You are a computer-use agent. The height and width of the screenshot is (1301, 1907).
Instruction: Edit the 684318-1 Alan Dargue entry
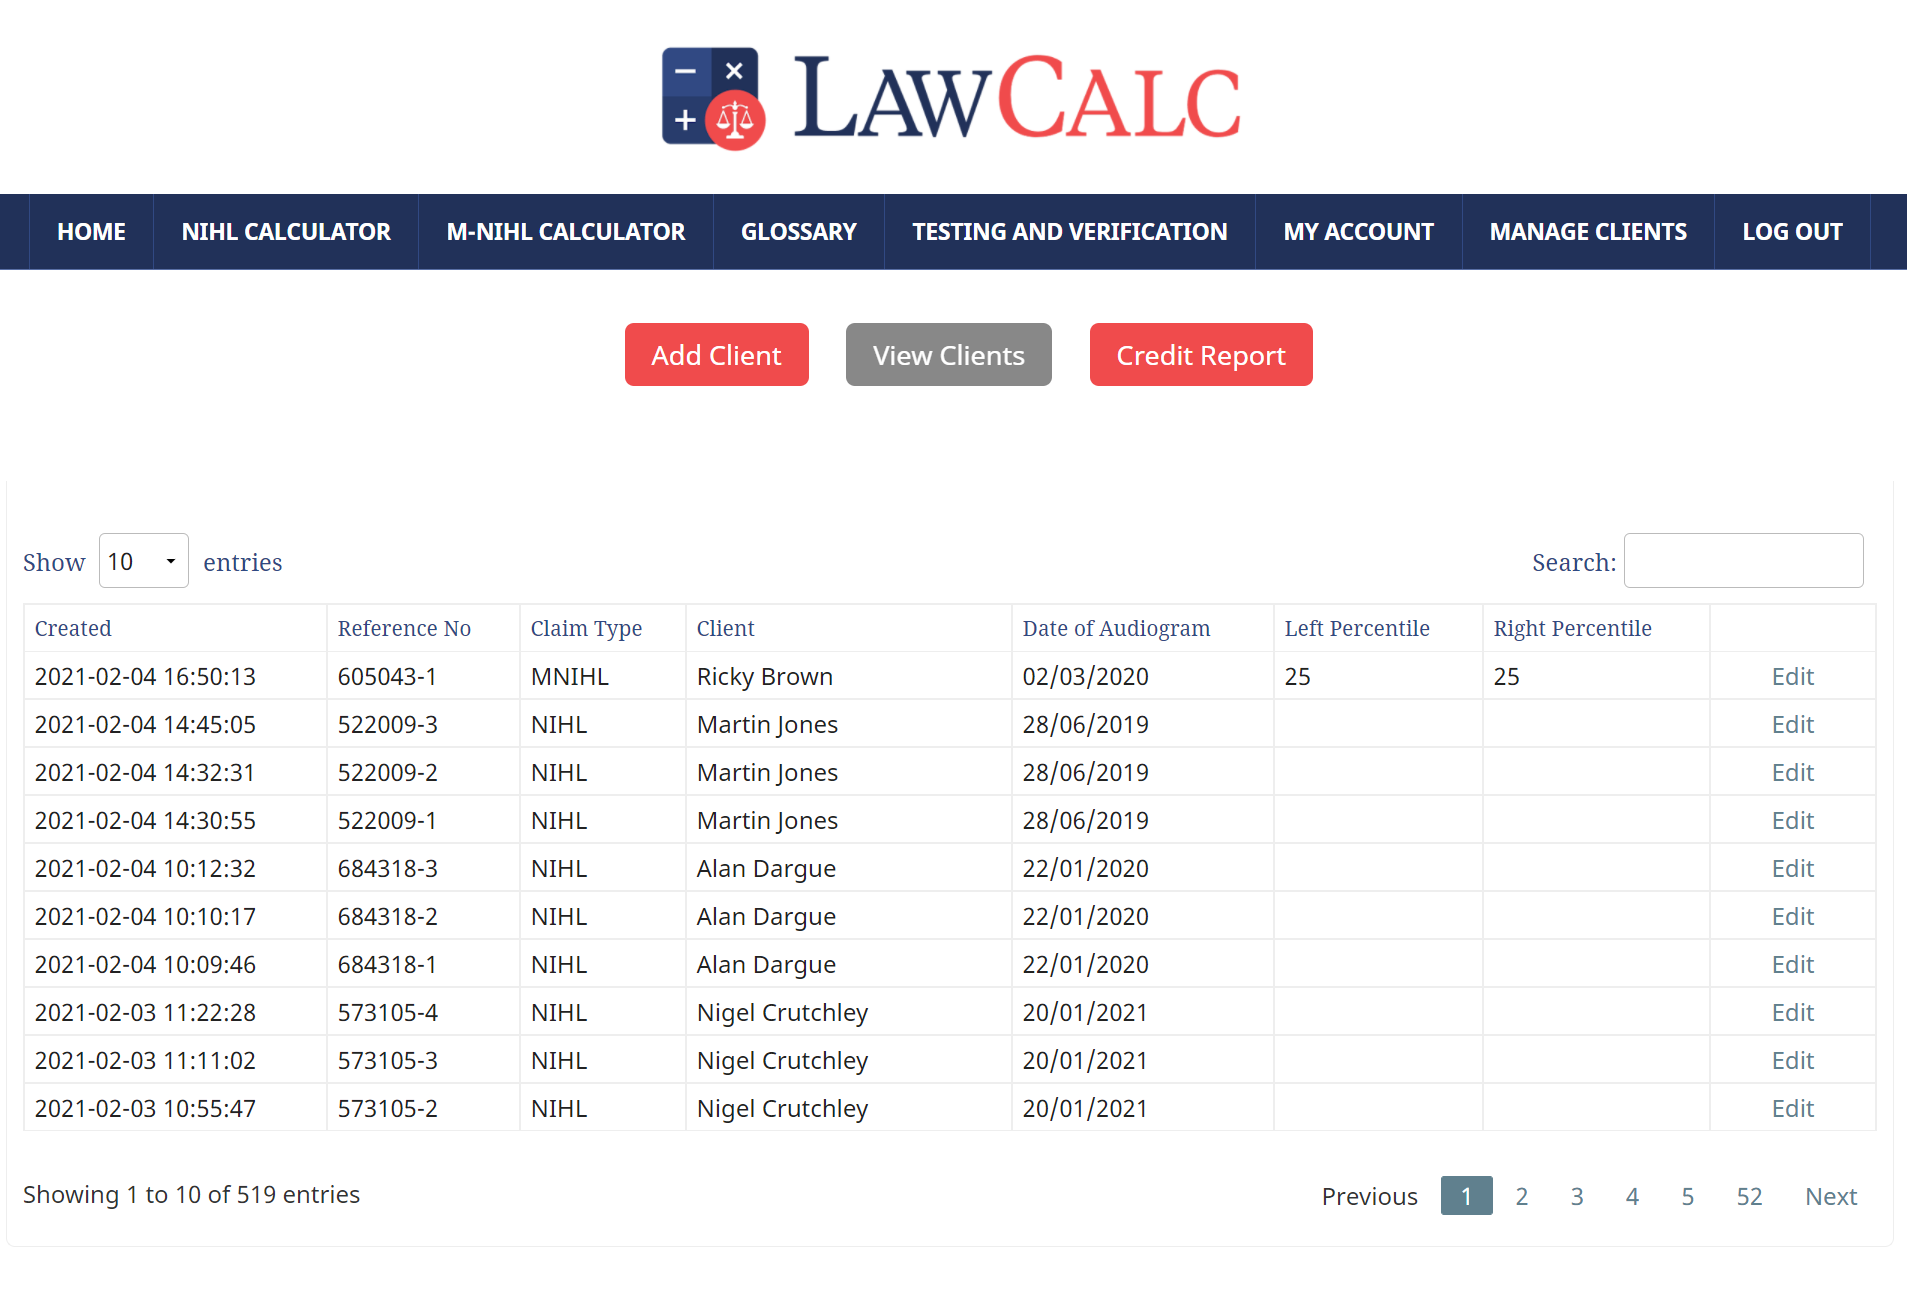(x=1792, y=965)
